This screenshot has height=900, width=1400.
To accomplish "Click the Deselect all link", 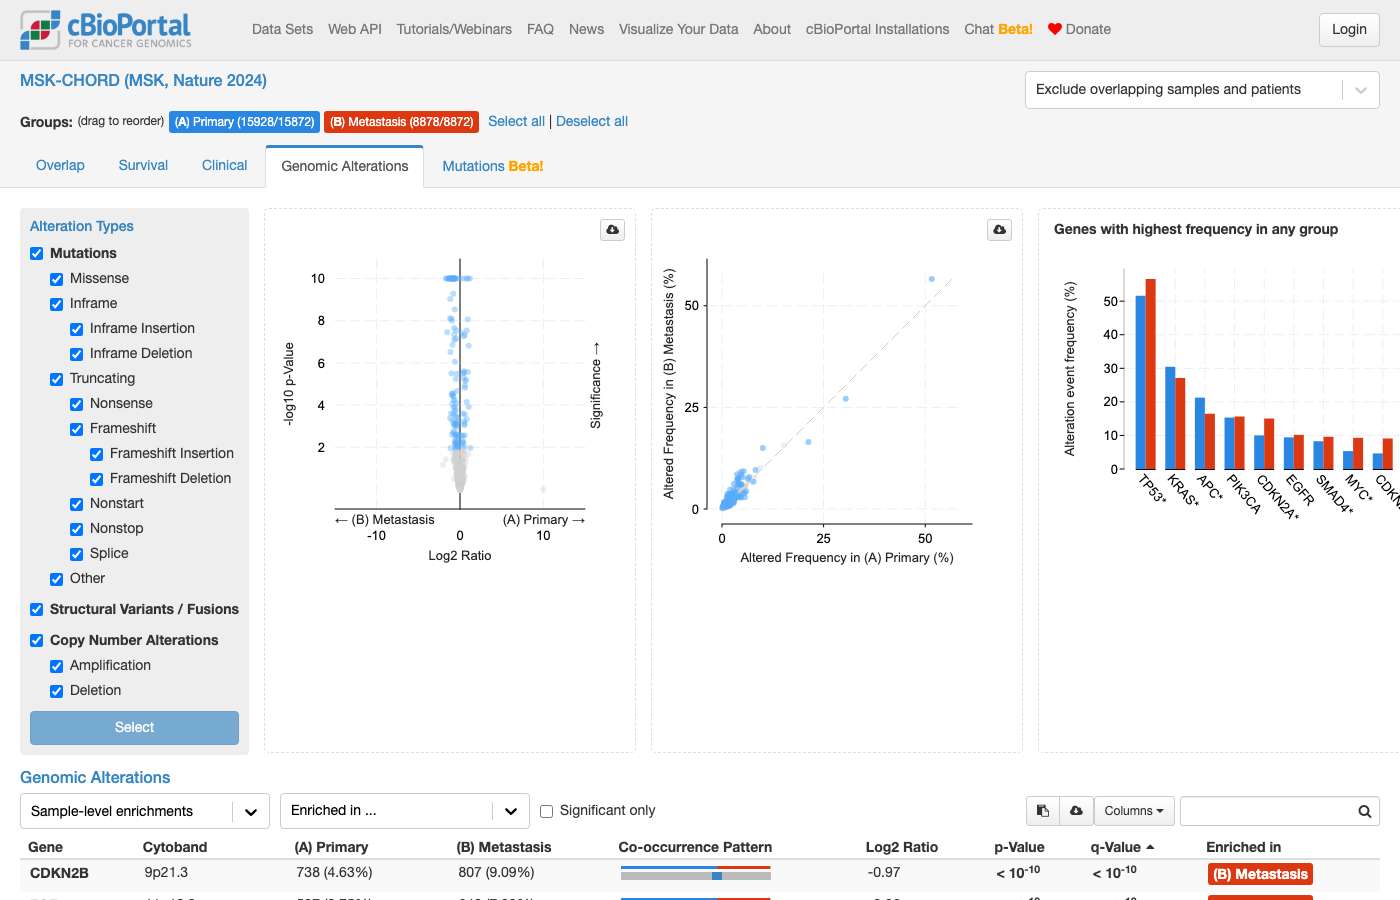I will (592, 122).
